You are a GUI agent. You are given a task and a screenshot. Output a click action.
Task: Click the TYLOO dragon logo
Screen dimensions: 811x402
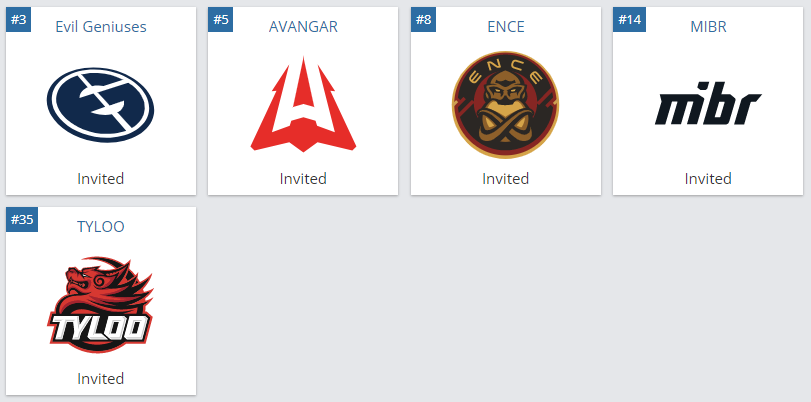(100, 305)
